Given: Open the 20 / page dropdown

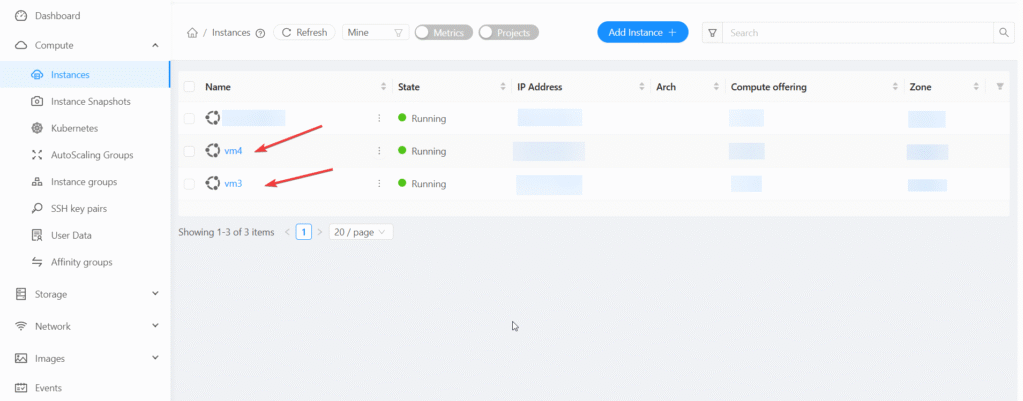Looking at the screenshot, I should pyautogui.click(x=361, y=232).
